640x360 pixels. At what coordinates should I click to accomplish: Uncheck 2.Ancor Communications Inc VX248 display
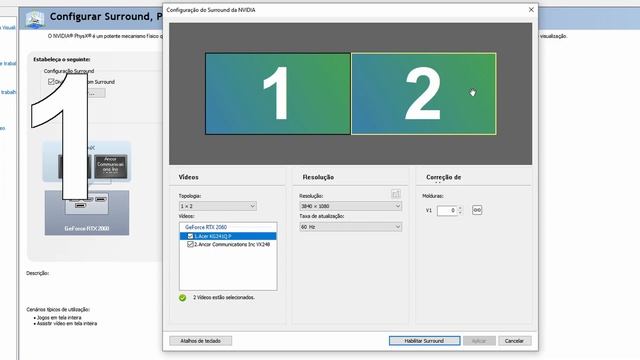(x=190, y=244)
